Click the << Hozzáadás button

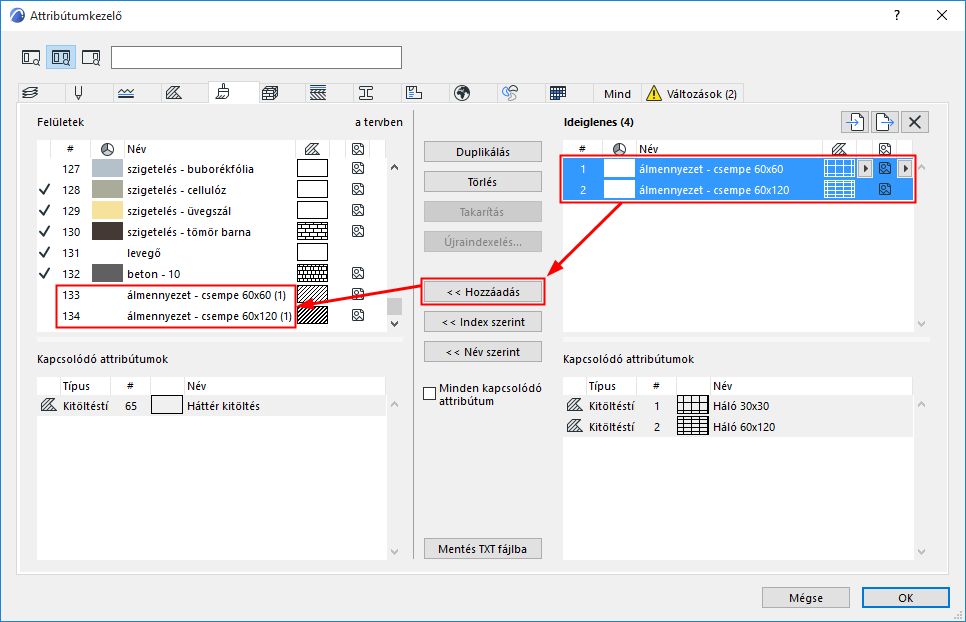(x=483, y=292)
